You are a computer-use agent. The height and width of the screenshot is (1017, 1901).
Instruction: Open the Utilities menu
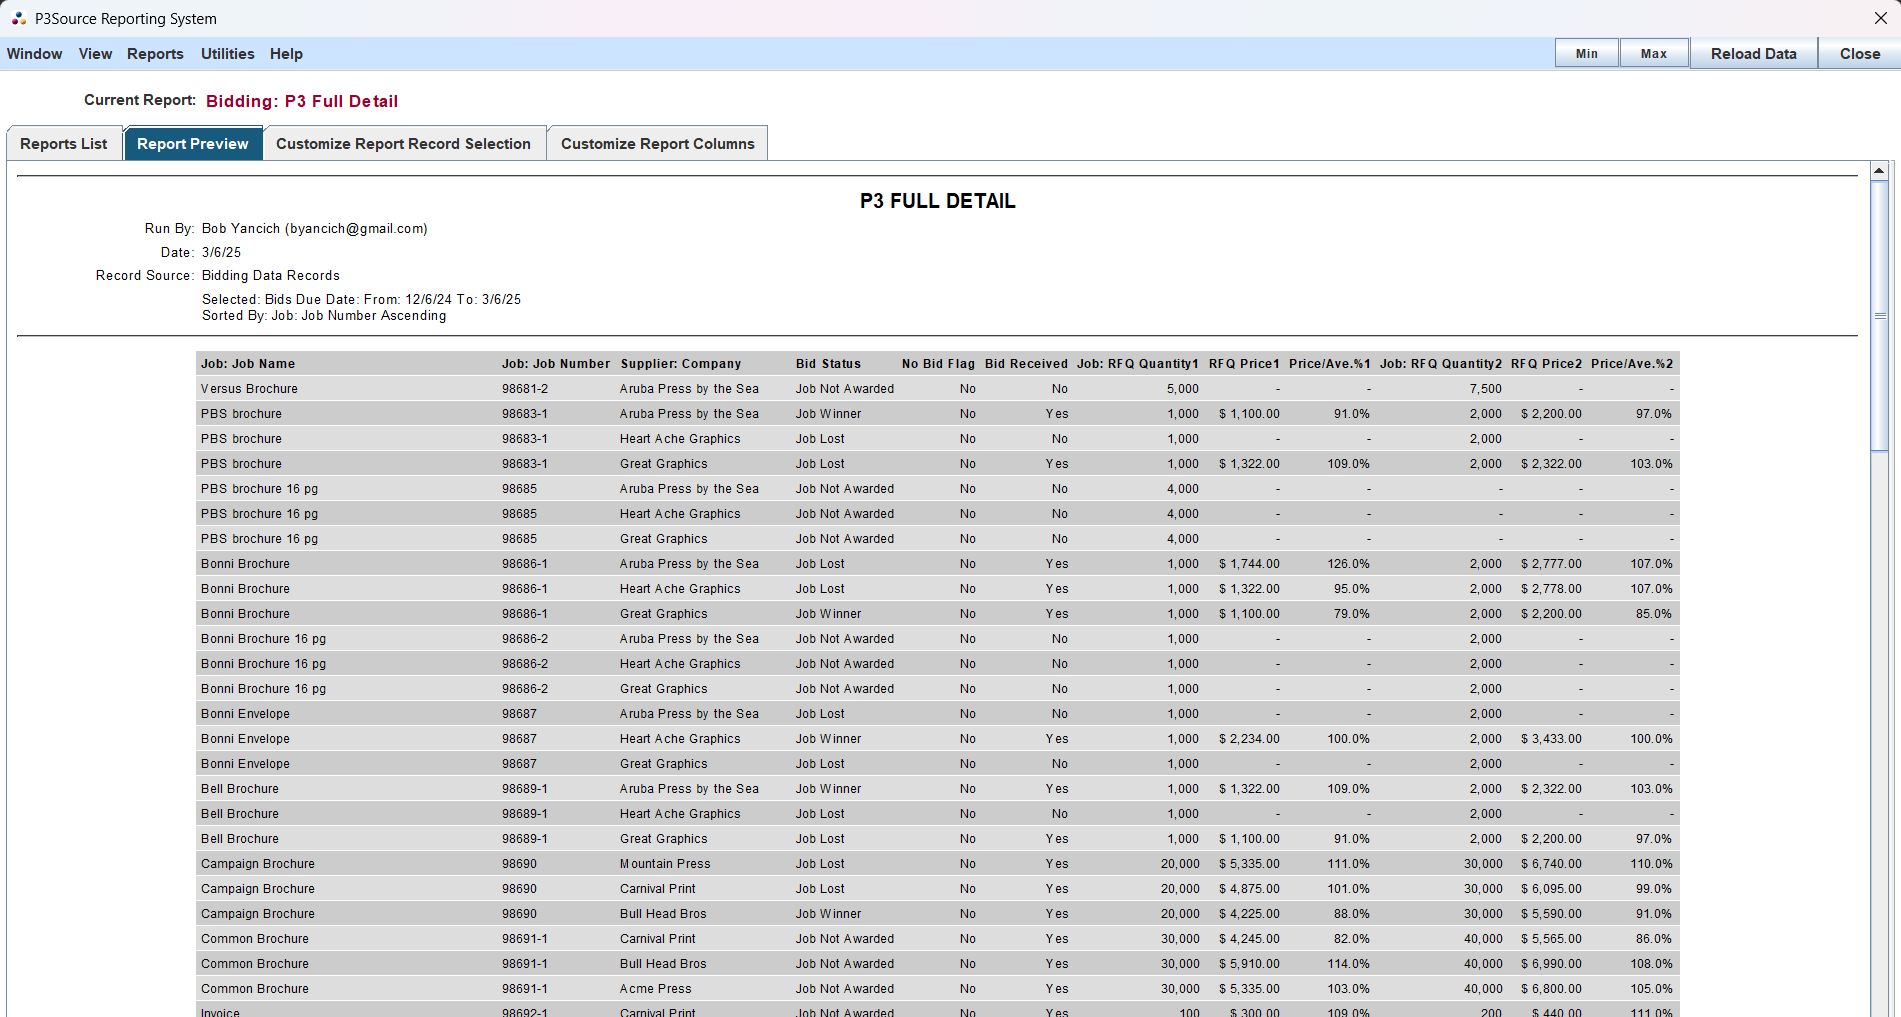tap(227, 54)
